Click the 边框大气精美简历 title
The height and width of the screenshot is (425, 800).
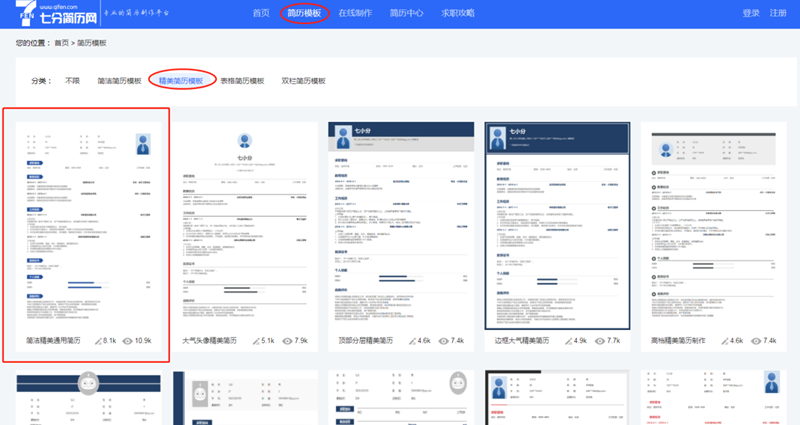tap(522, 340)
